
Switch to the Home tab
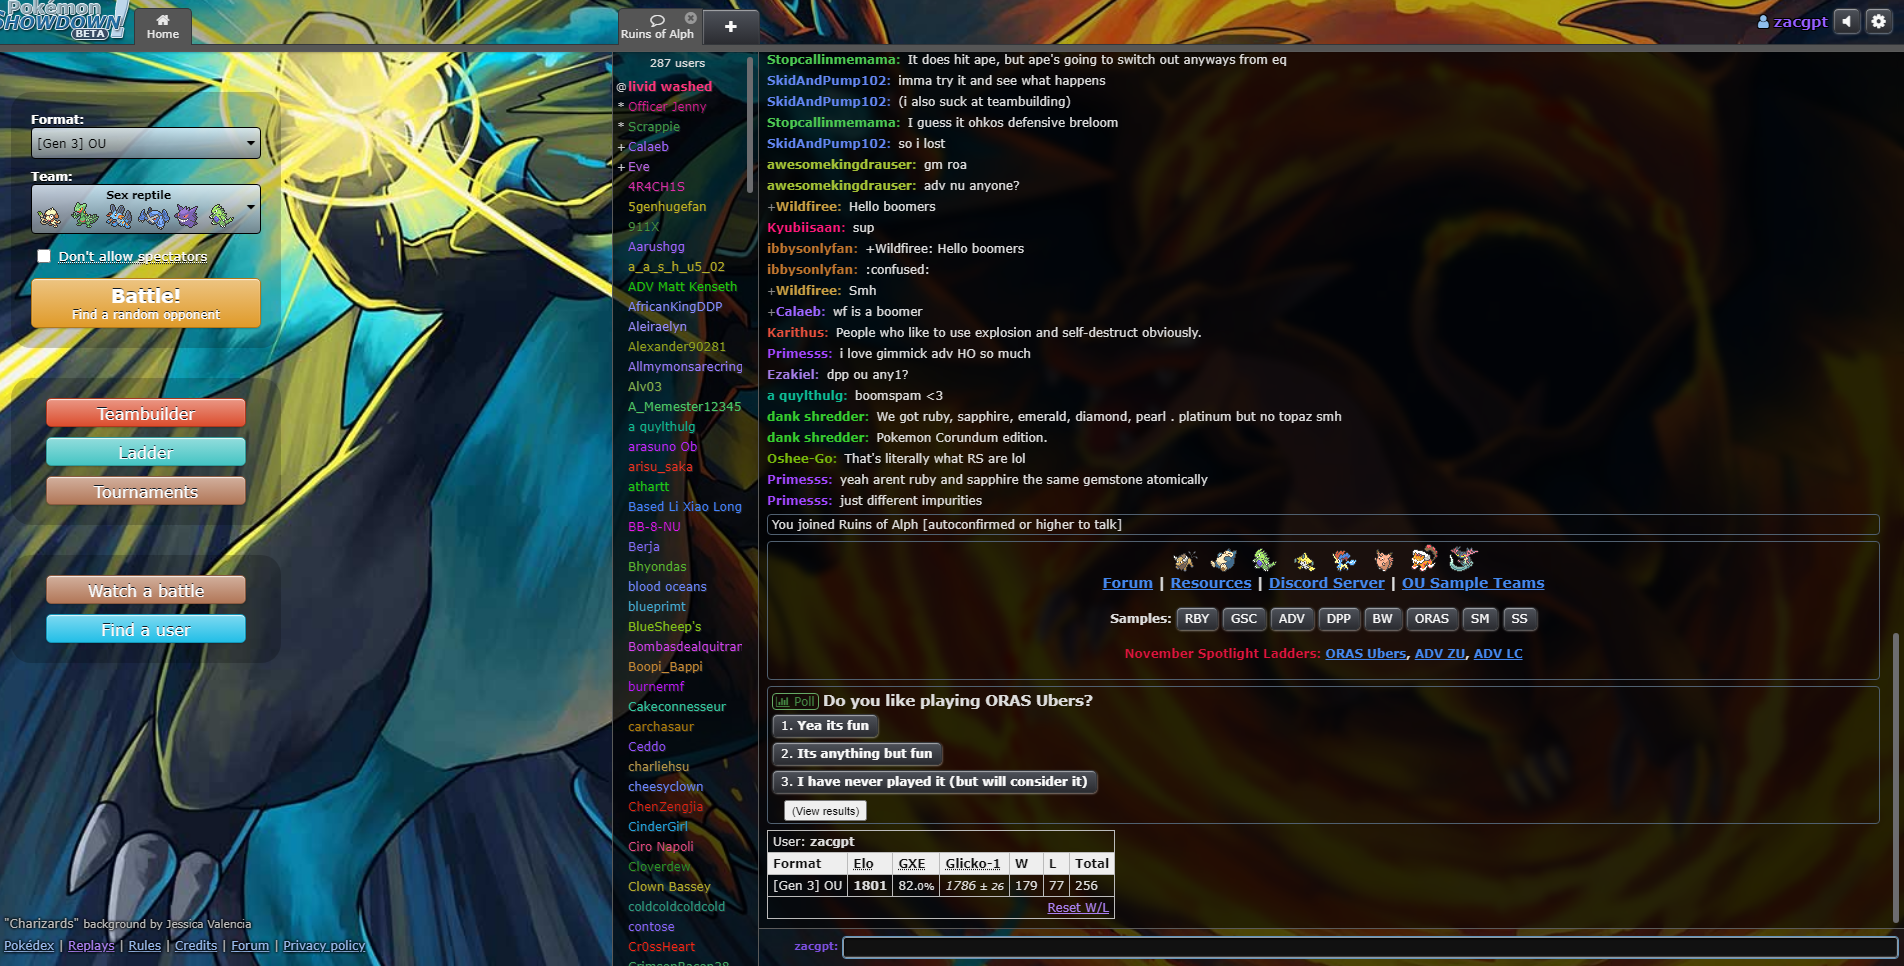pyautogui.click(x=163, y=26)
